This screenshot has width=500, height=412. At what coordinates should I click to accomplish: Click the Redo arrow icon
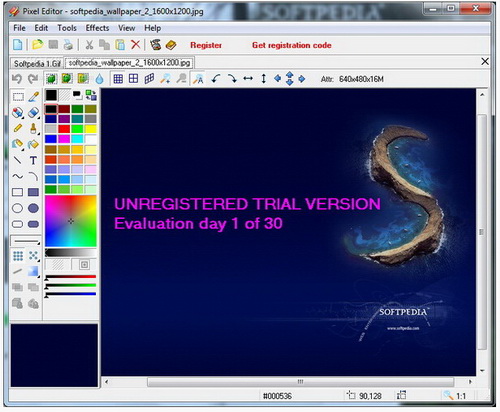[33, 79]
